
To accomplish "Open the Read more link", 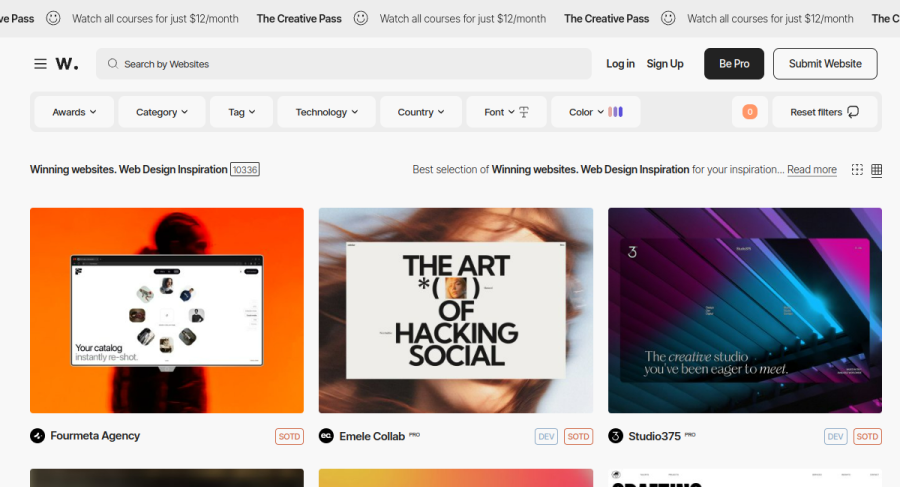I will click(812, 169).
